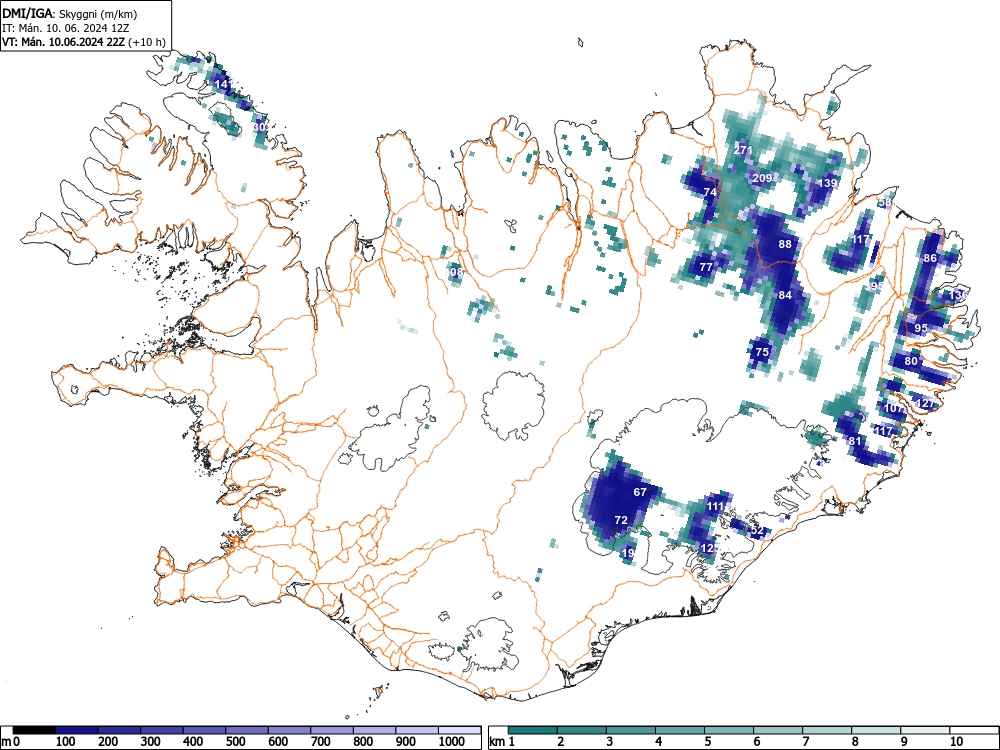
Task: Click the 58 value label
Action: (x=885, y=203)
